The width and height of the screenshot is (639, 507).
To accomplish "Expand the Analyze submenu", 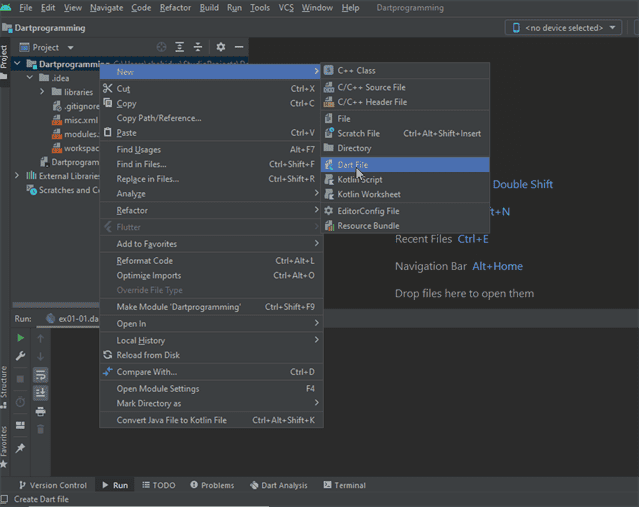I will pos(211,194).
